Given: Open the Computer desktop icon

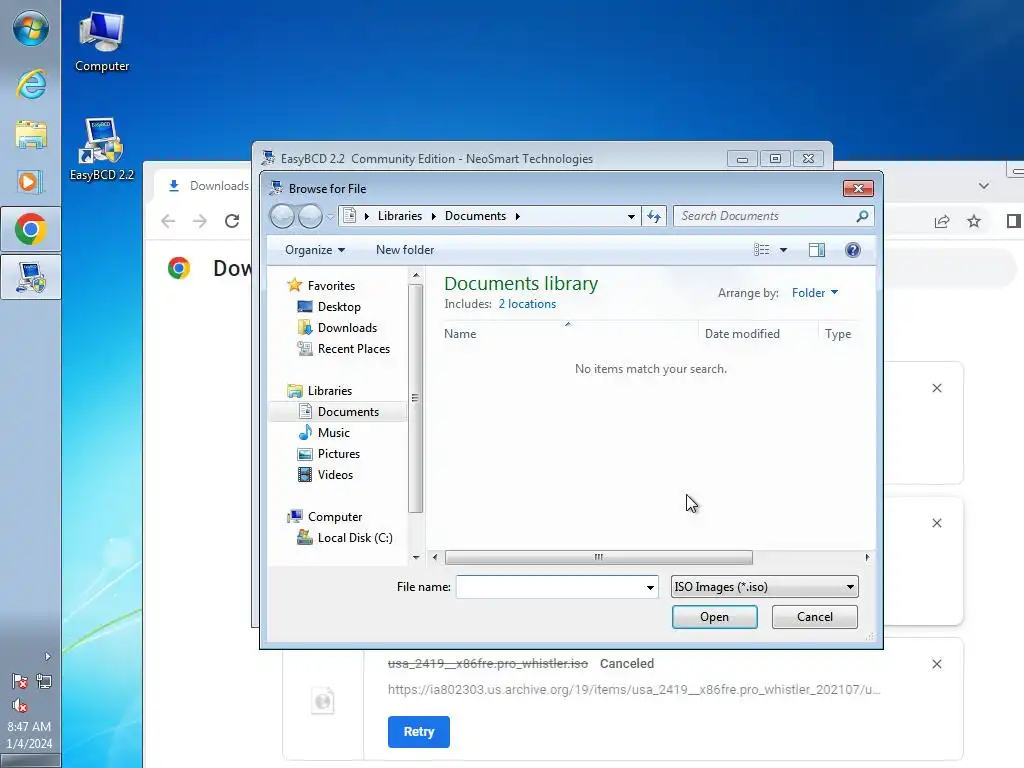Looking at the screenshot, I should (102, 41).
